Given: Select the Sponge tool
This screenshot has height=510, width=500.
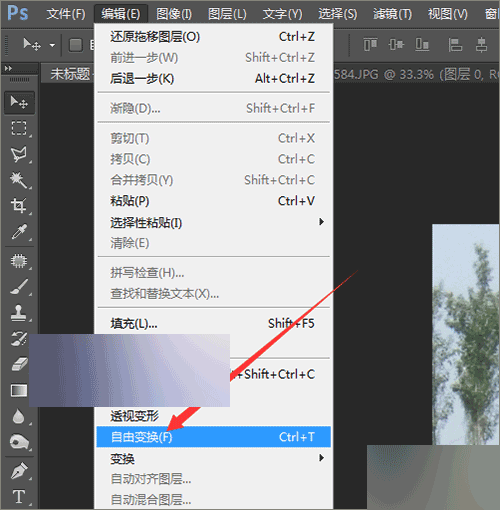Looking at the screenshot, I should click(x=19, y=442).
